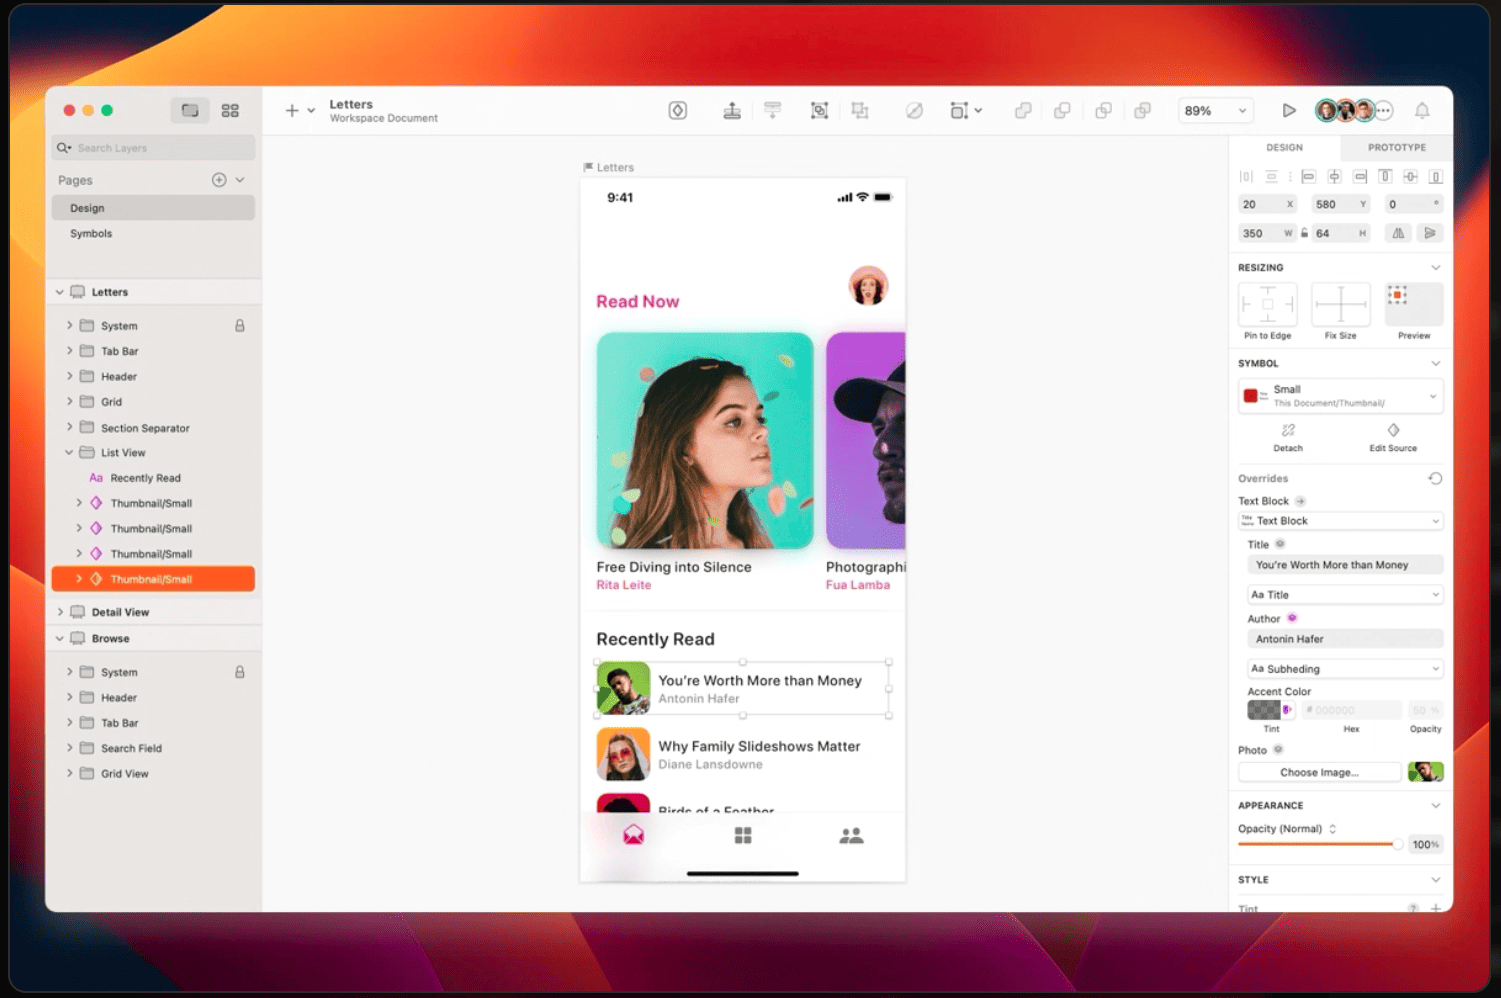Toggle the width-height proportion lock
The width and height of the screenshot is (1501, 998).
[1304, 233]
